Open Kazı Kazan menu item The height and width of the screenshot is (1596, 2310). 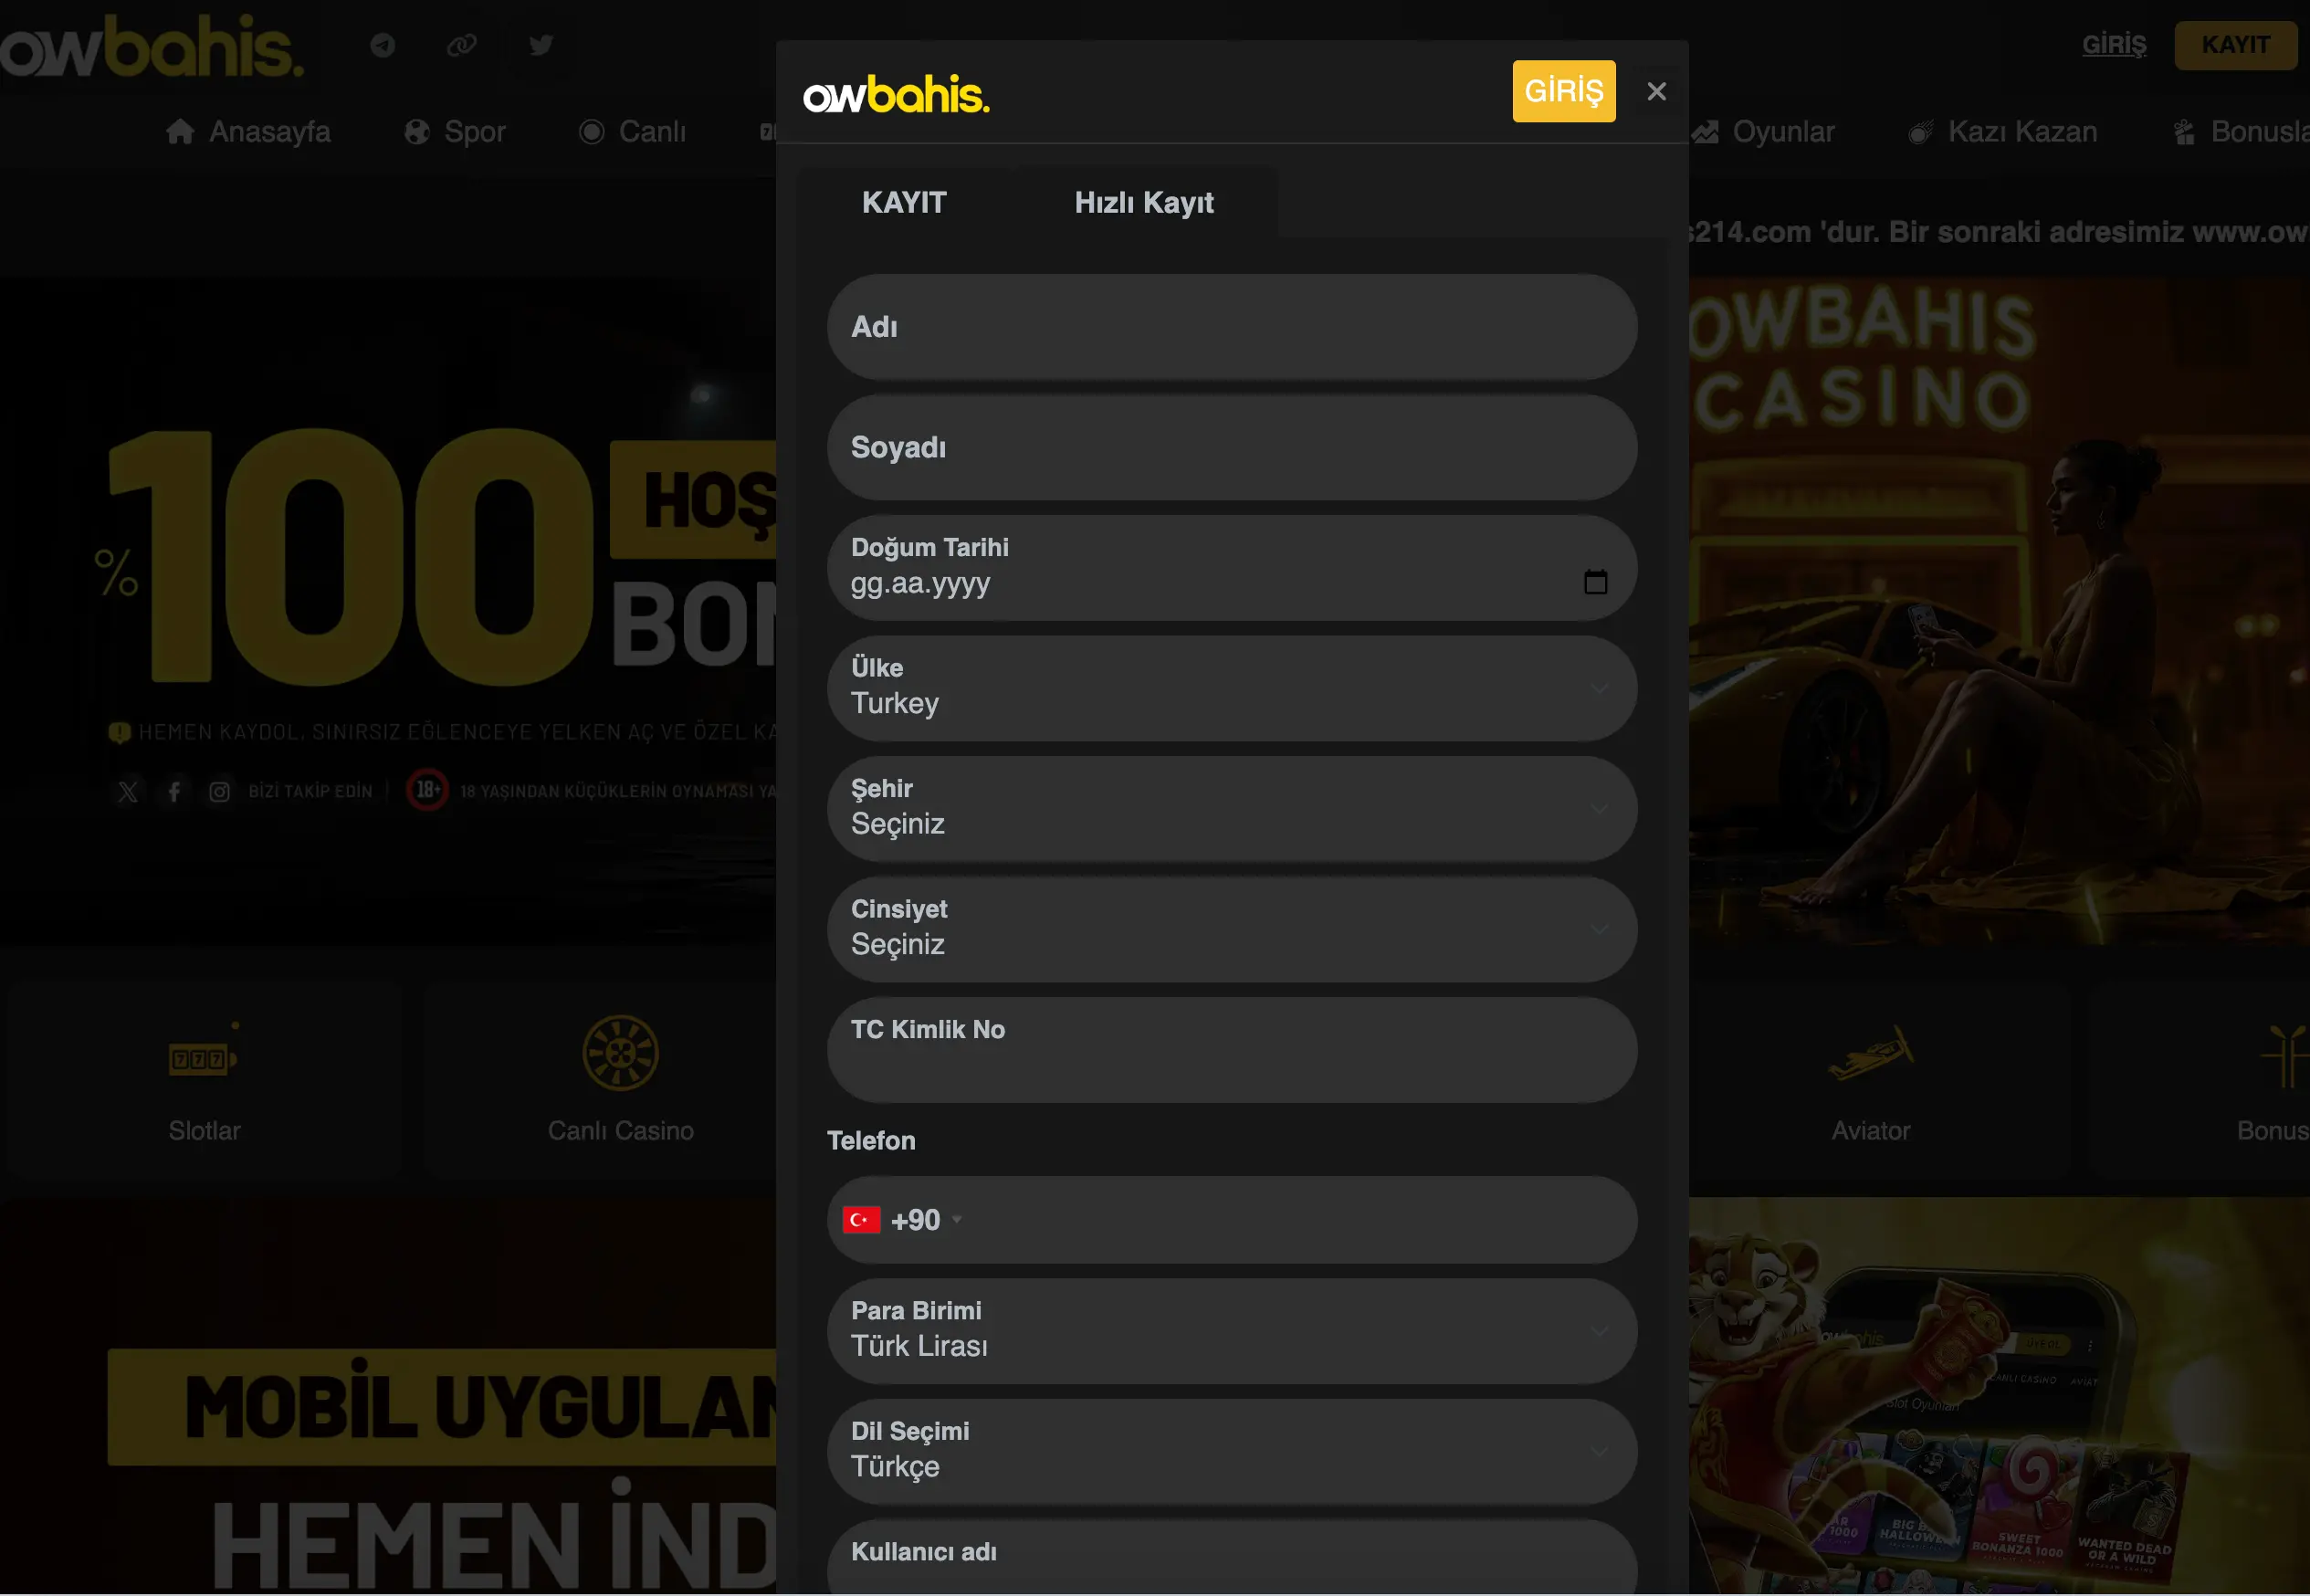pyautogui.click(x=2002, y=132)
